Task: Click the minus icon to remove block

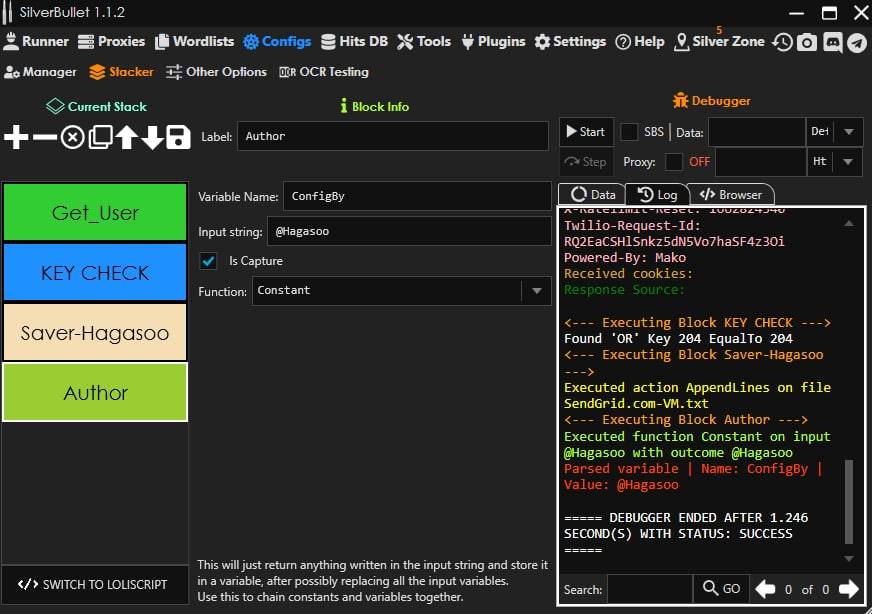Action: click(44, 138)
